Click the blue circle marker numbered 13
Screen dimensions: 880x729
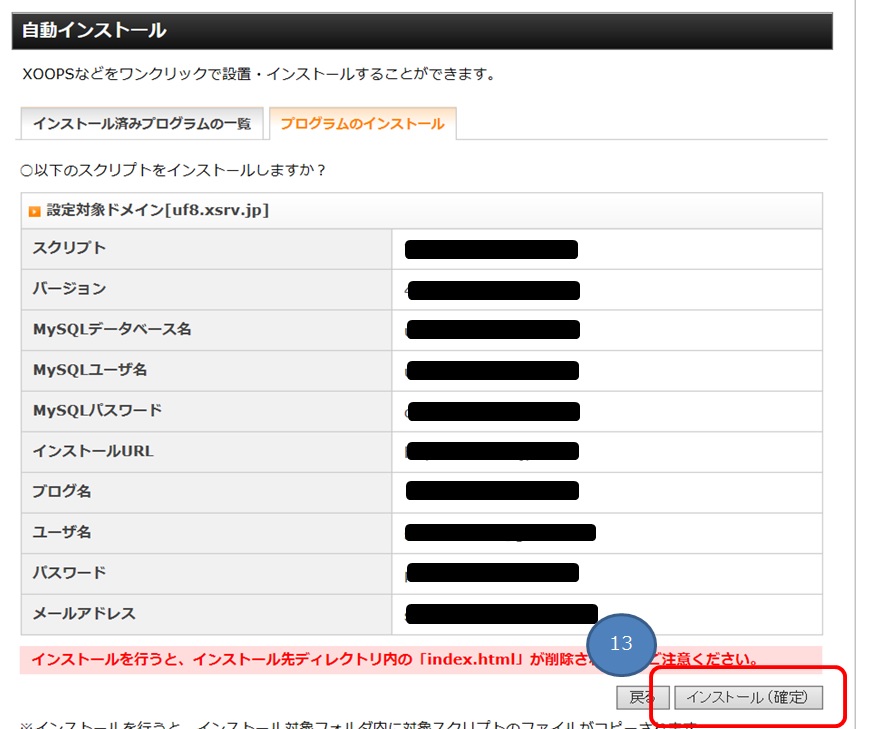click(x=621, y=643)
